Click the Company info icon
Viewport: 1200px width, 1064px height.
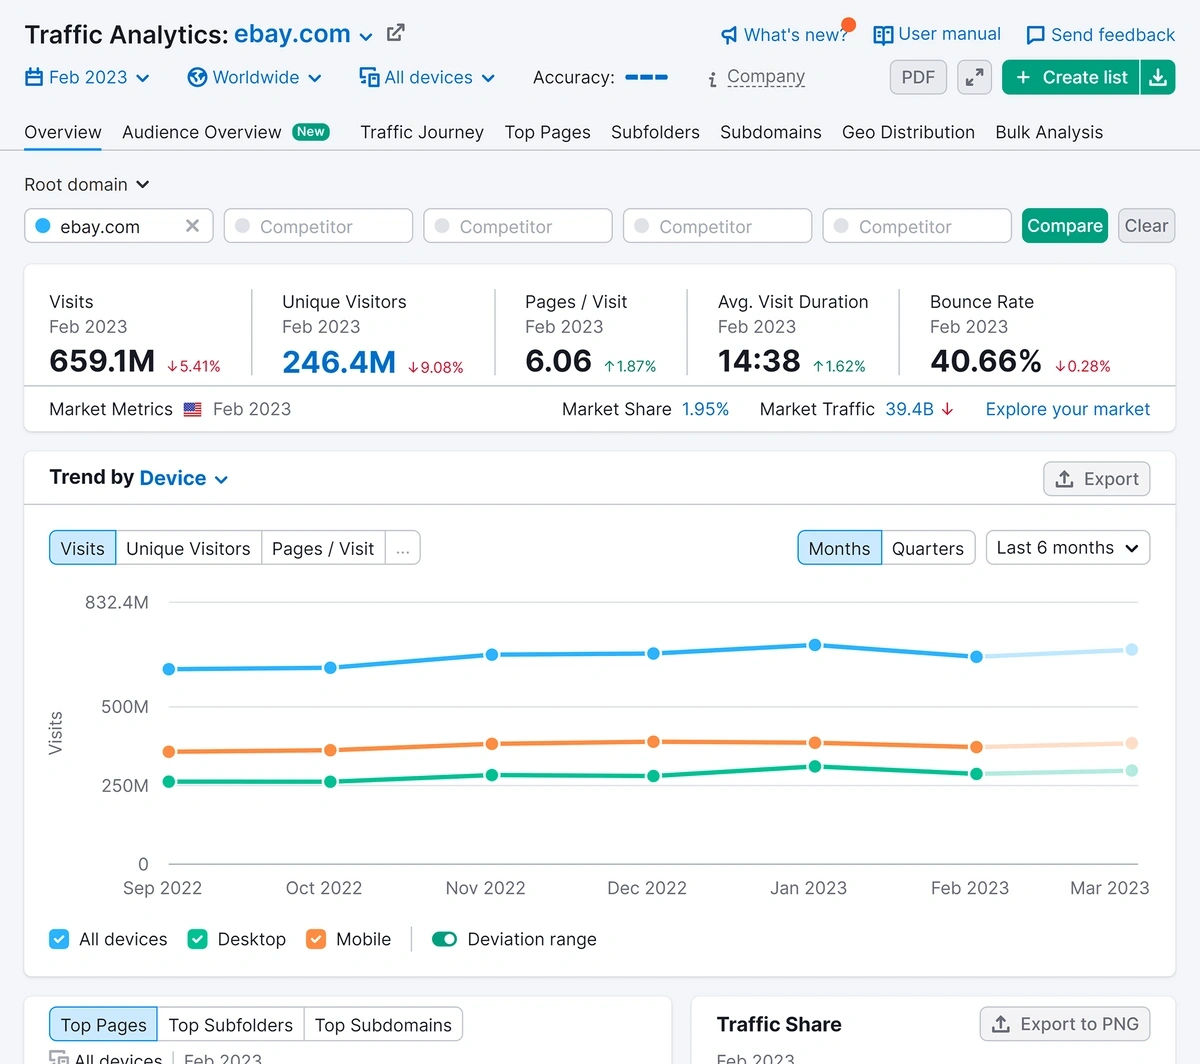tap(712, 79)
